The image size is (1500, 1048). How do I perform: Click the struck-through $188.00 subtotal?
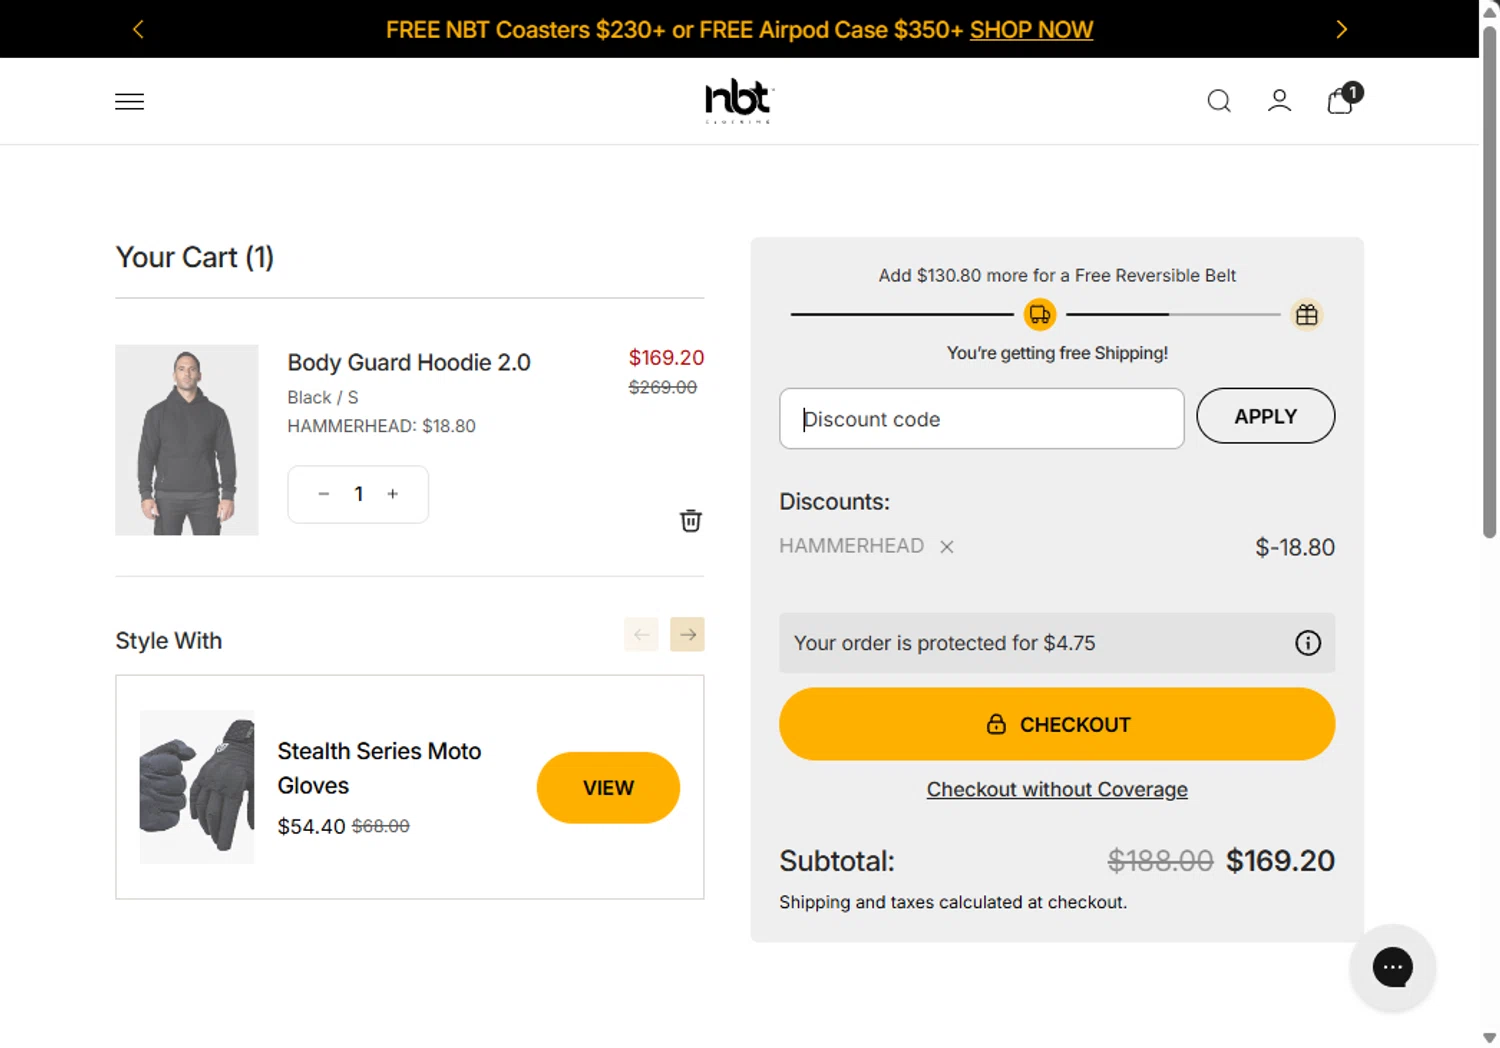pos(1160,861)
